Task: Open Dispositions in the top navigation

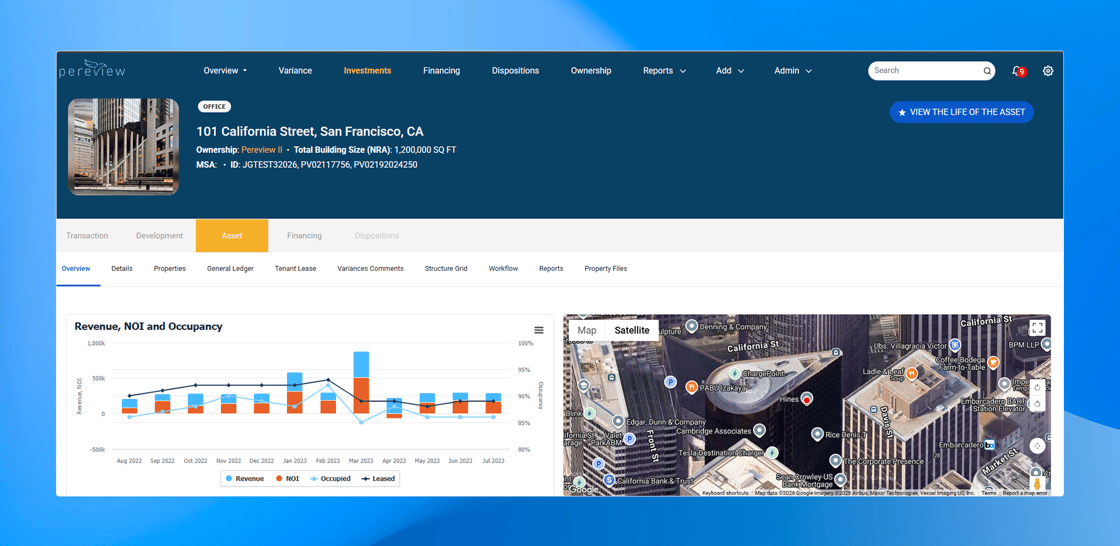Action: 516,71
